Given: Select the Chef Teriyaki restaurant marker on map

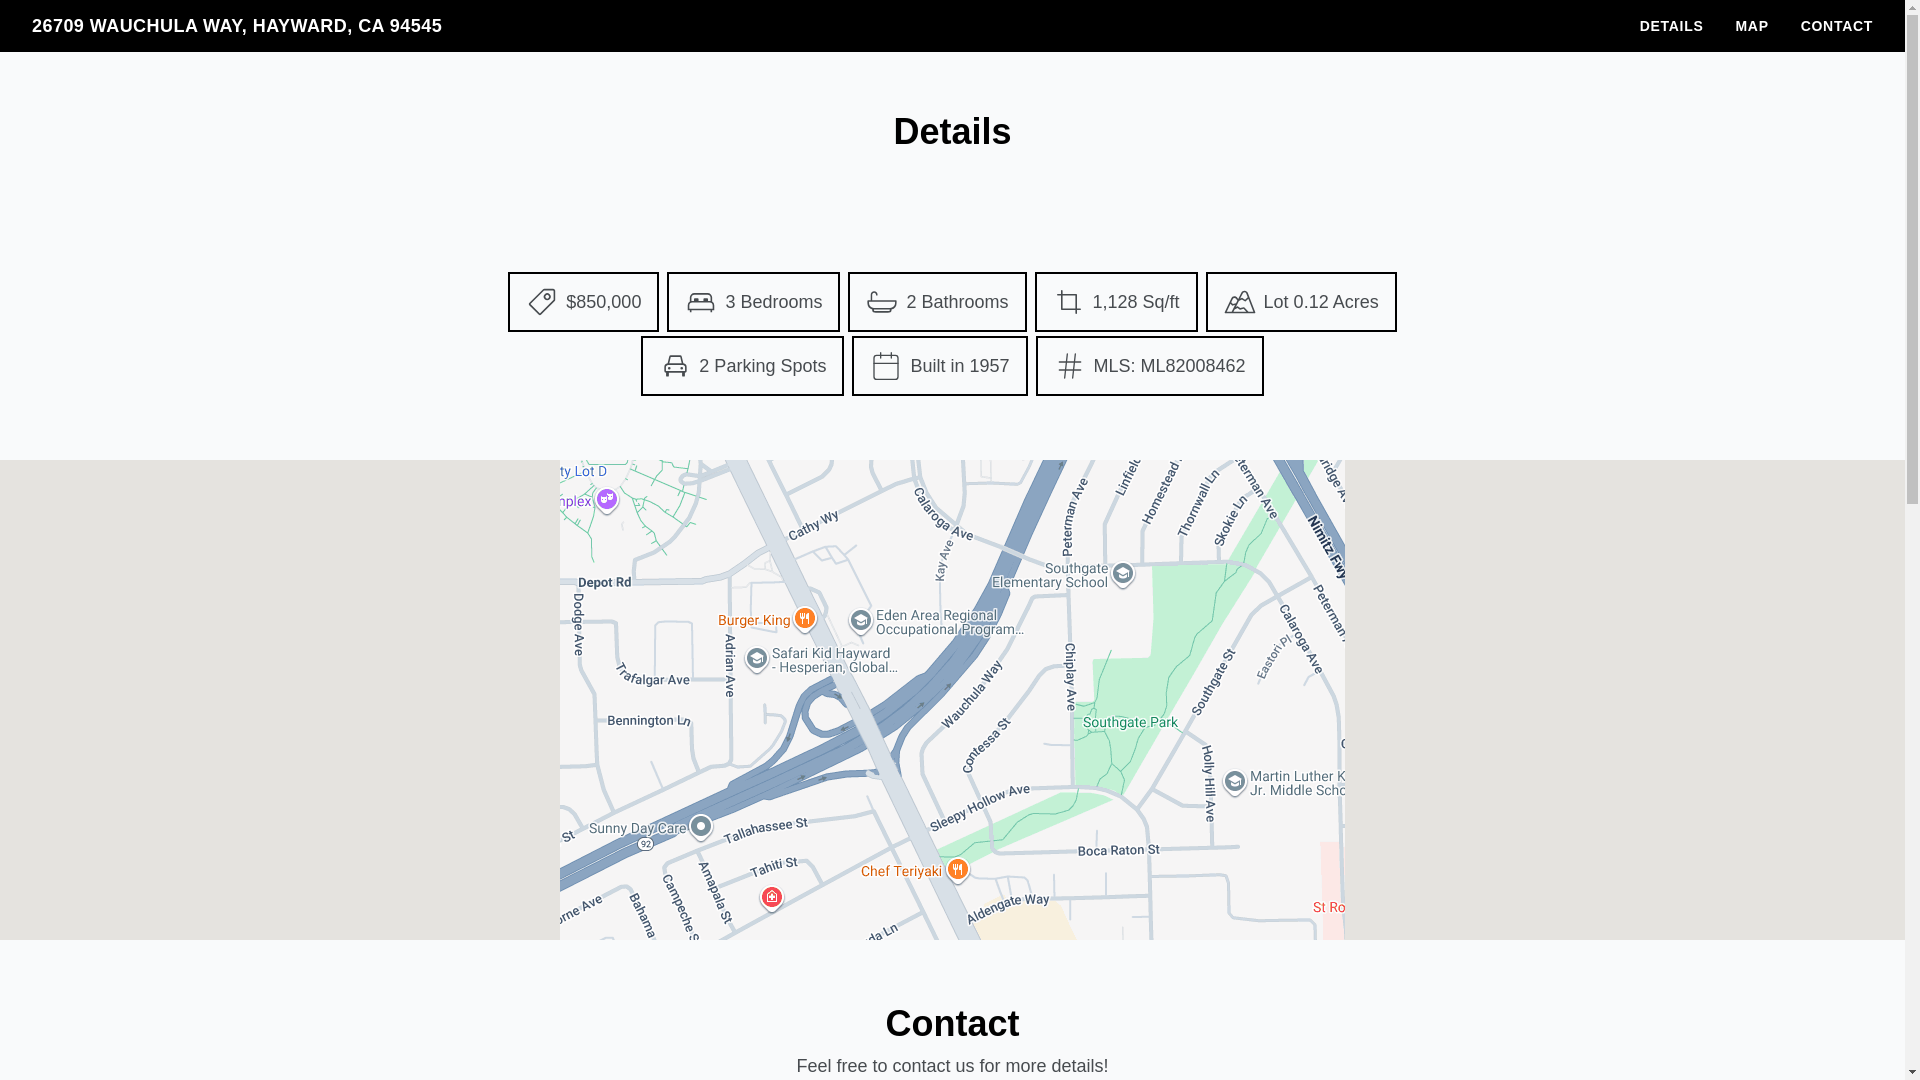Looking at the screenshot, I should pyautogui.click(x=957, y=870).
